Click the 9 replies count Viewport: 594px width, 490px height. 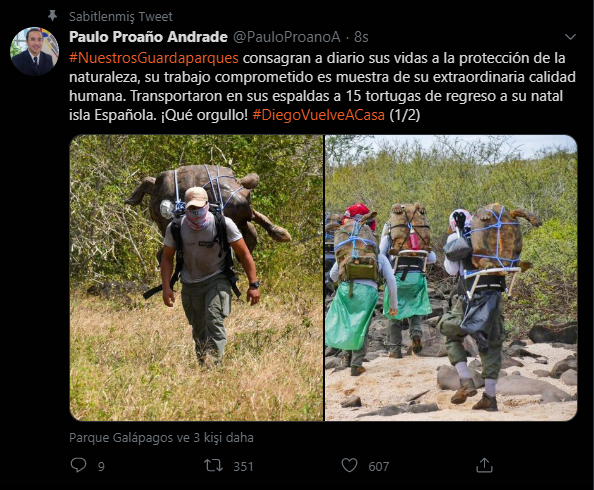click(101, 467)
